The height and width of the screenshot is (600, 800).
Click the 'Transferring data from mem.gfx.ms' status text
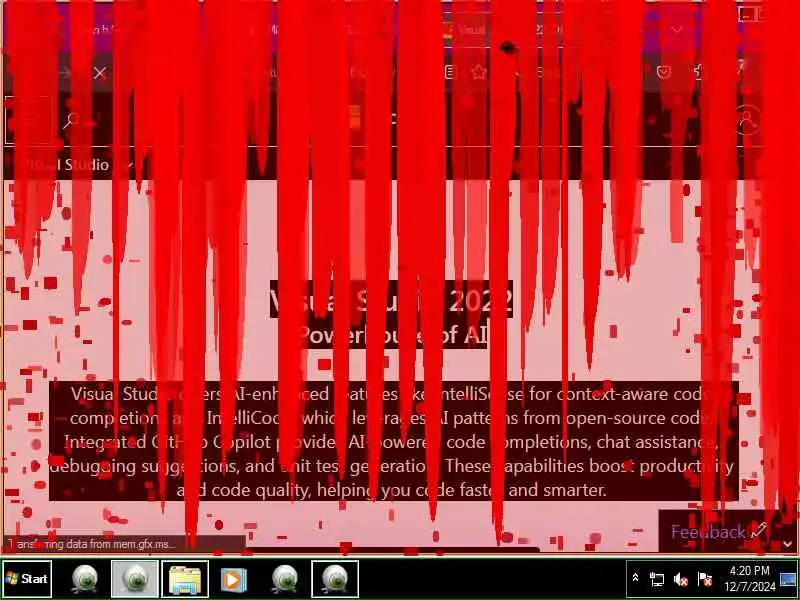point(91,544)
